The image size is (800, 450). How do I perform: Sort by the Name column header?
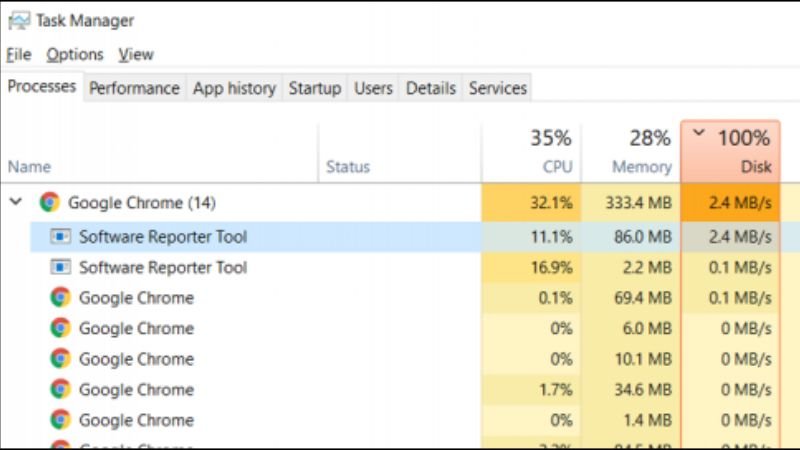click(159, 153)
